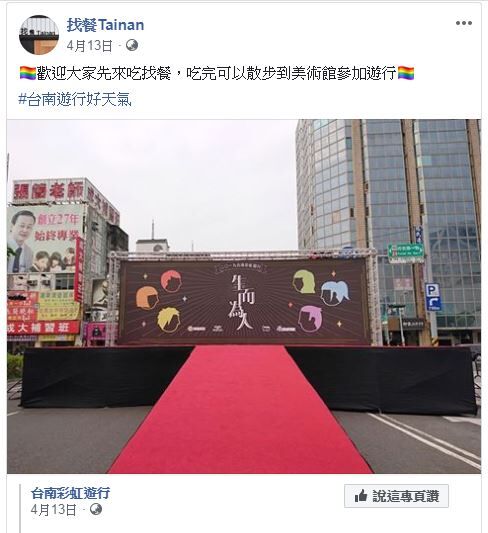Click the 生而為人 banner in the photo
488x533 pixels.
[x=244, y=302]
